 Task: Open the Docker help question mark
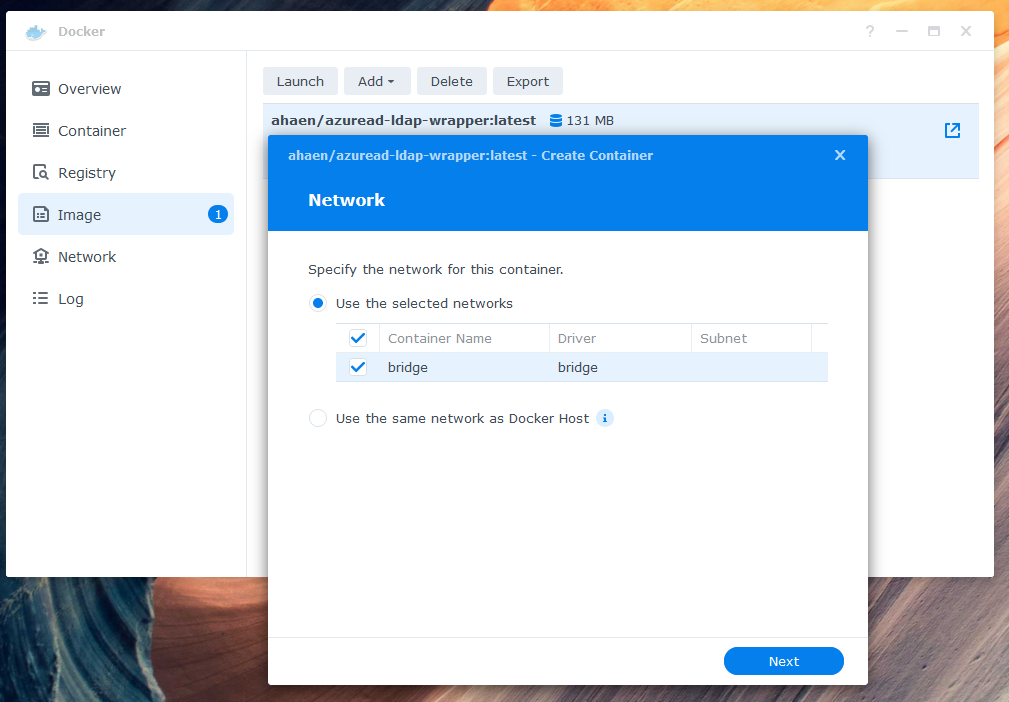pyautogui.click(x=869, y=31)
